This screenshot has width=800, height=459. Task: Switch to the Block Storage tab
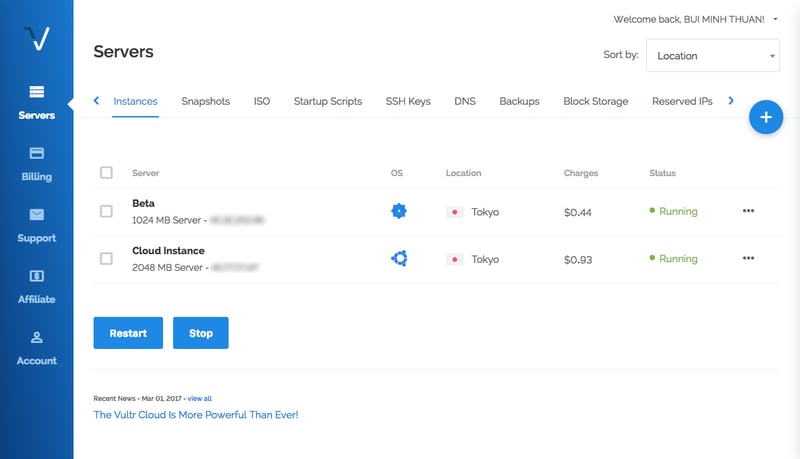pyautogui.click(x=595, y=101)
